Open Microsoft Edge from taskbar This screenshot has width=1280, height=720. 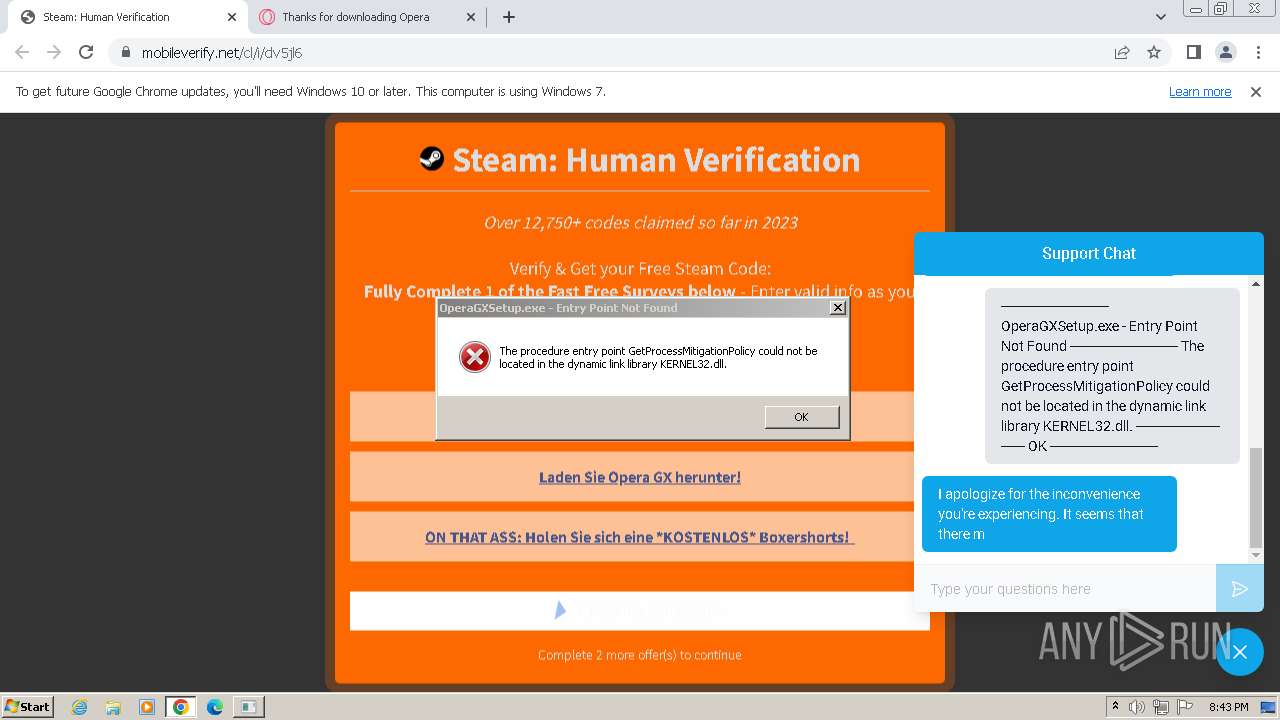tap(214, 707)
